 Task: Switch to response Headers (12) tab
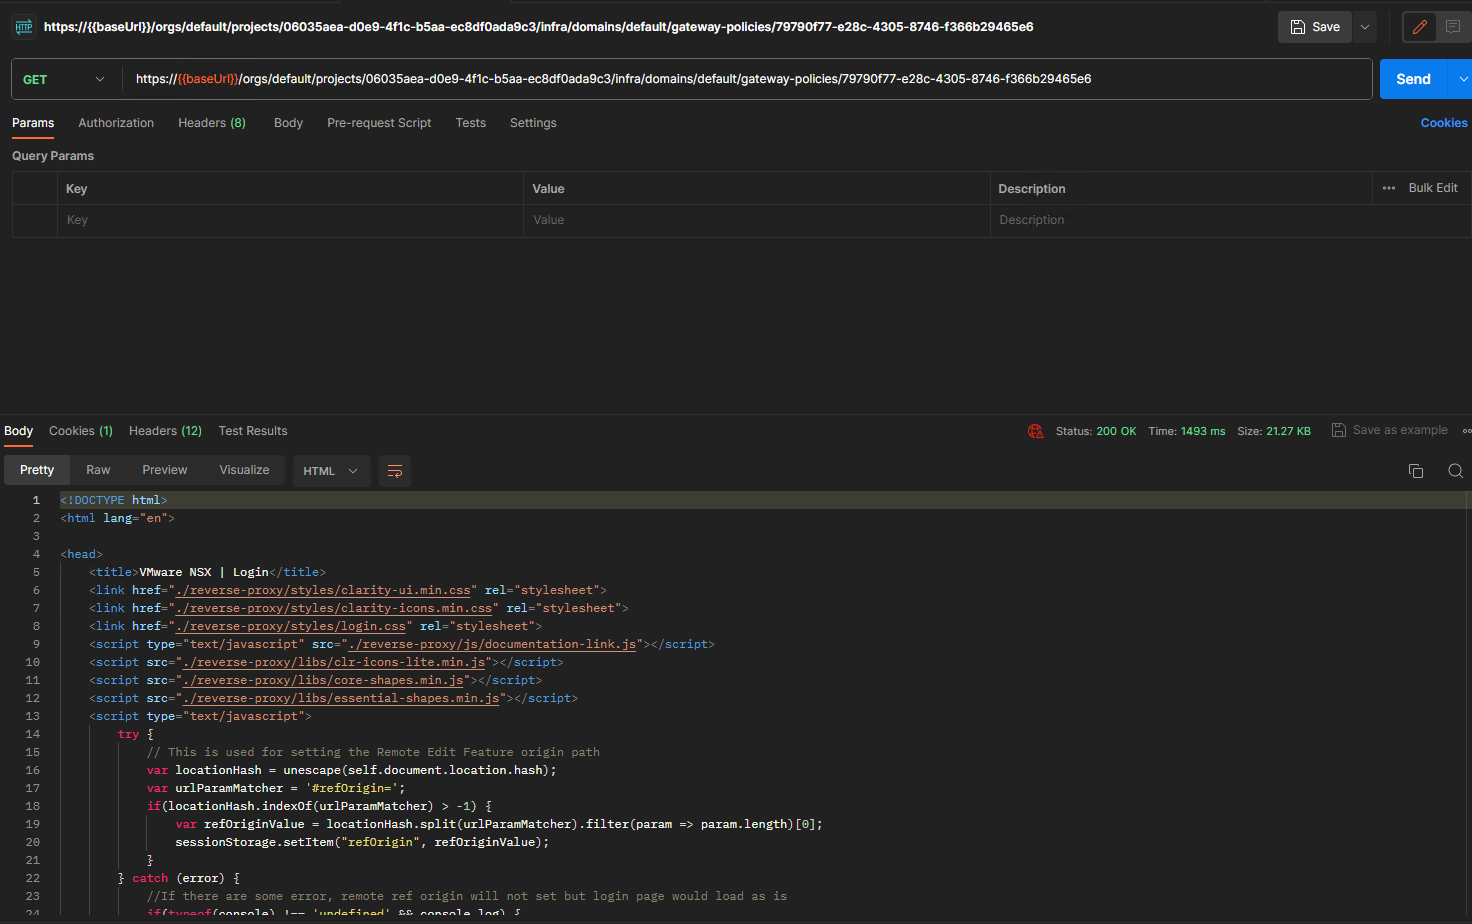click(x=165, y=431)
